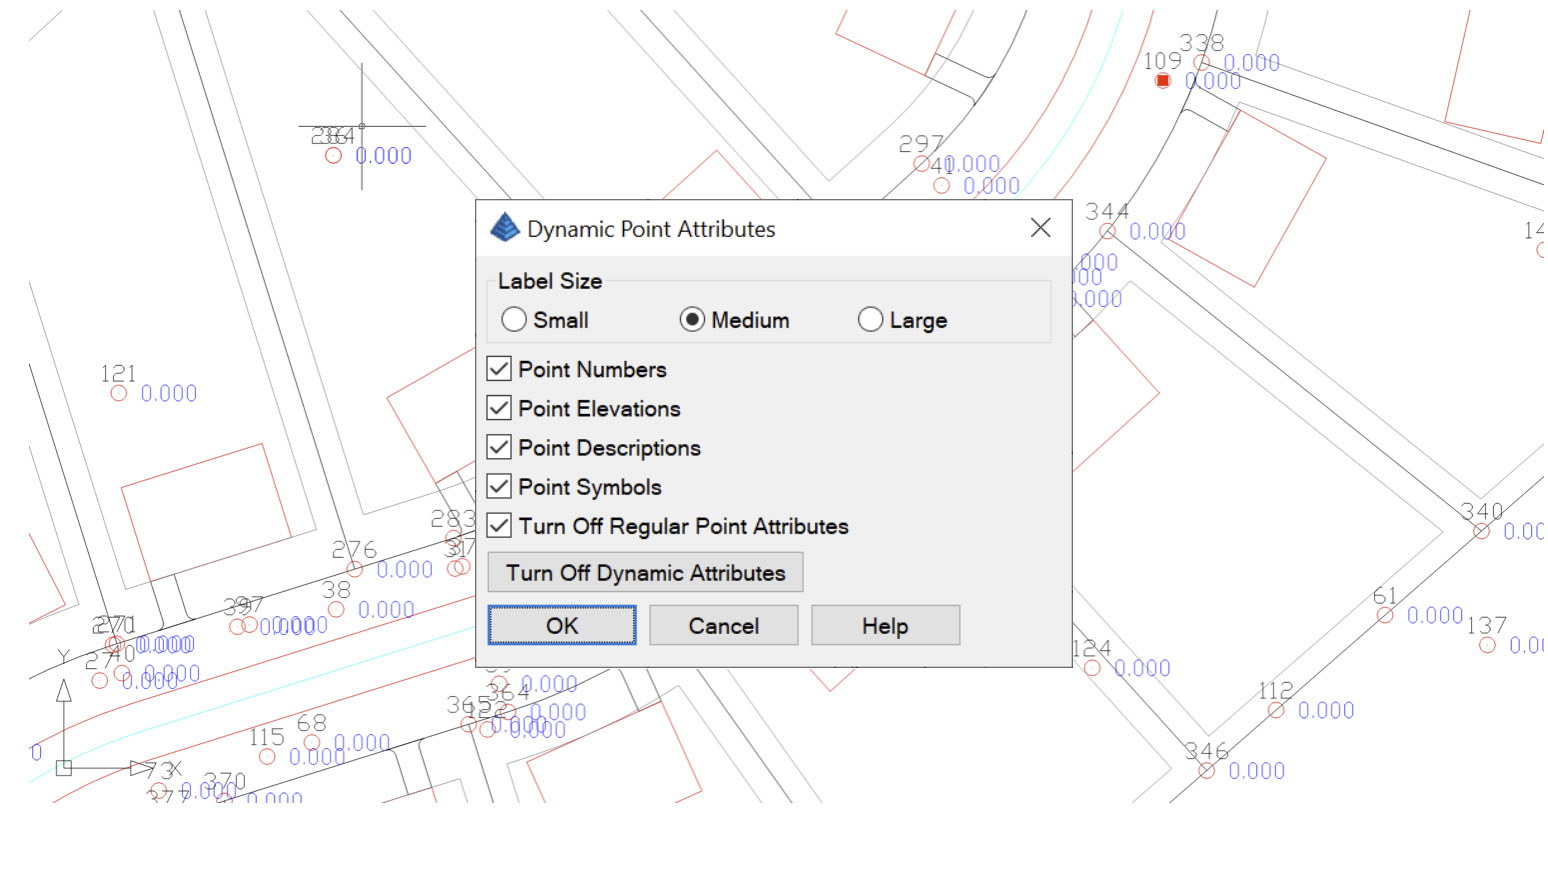
Task: Dismiss the dialog with Cancel
Action: (x=723, y=624)
